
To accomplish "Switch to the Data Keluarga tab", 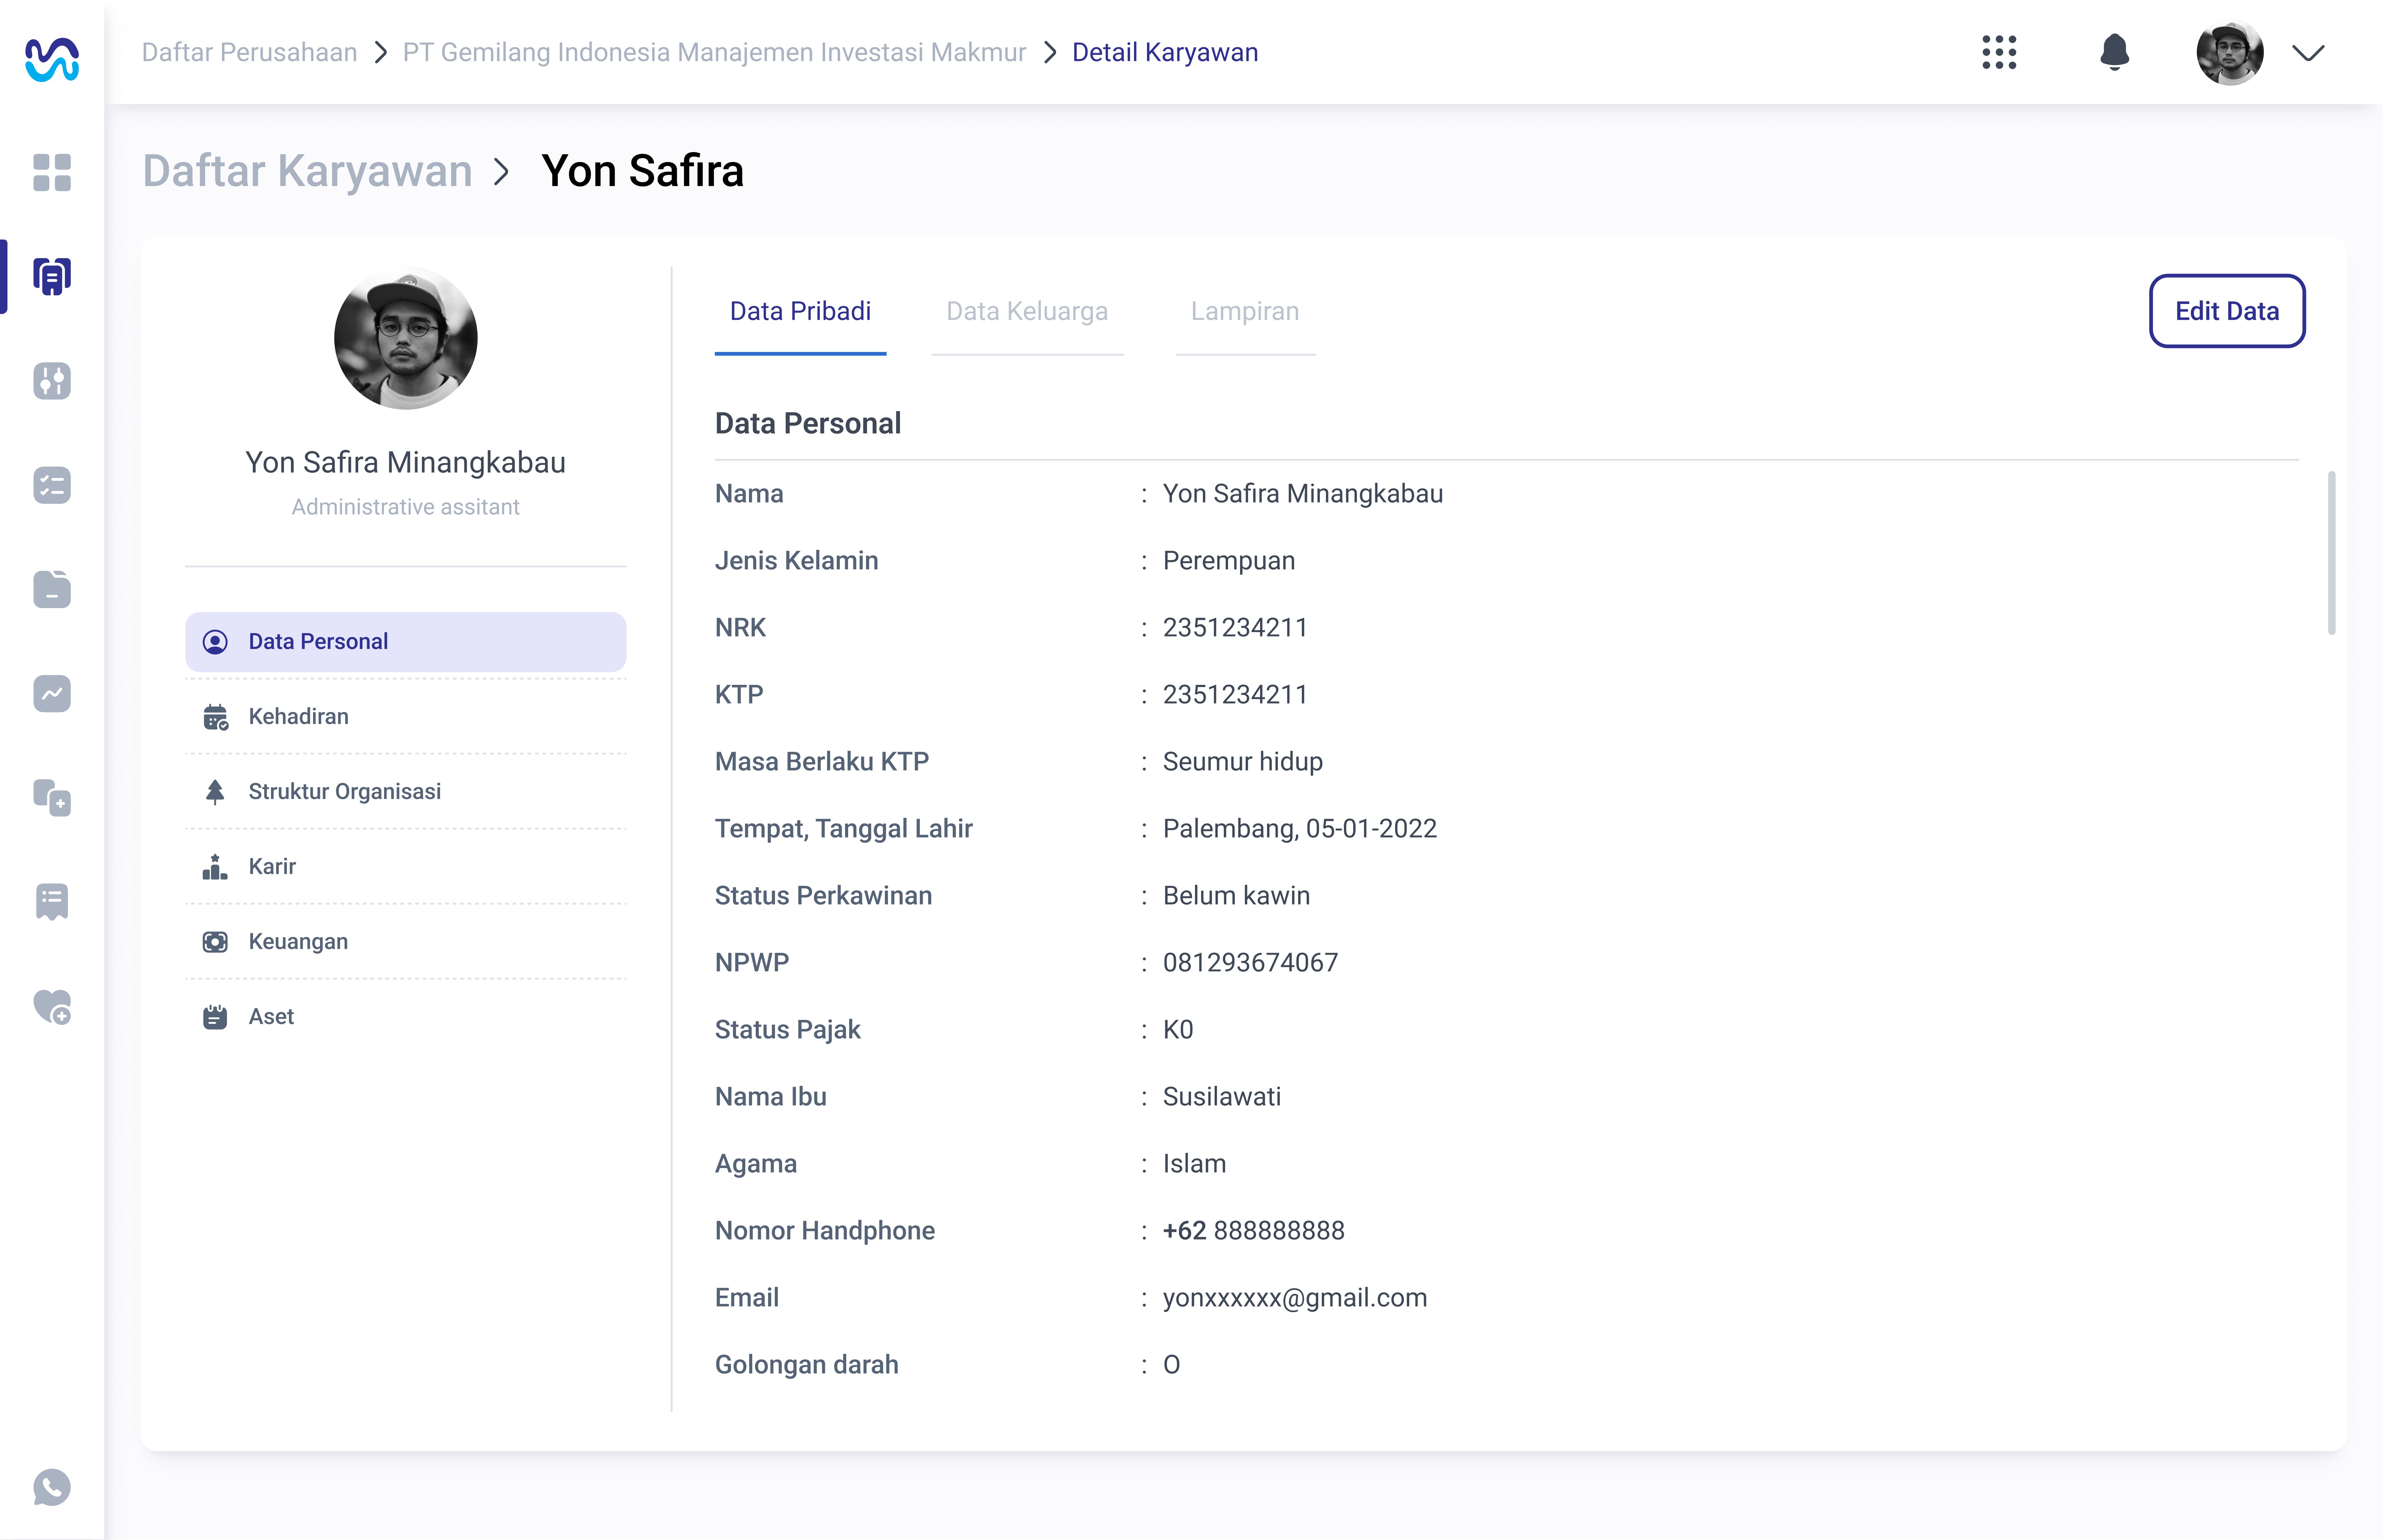I will coord(1027,312).
